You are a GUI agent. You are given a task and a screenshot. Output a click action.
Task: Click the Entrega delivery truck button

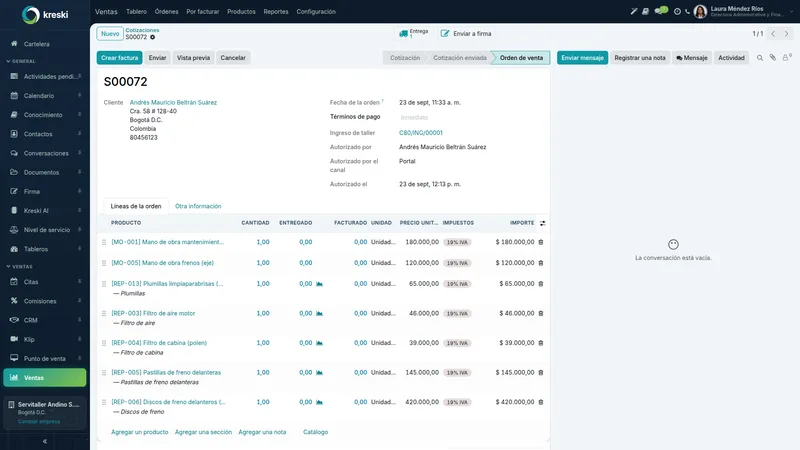413,34
